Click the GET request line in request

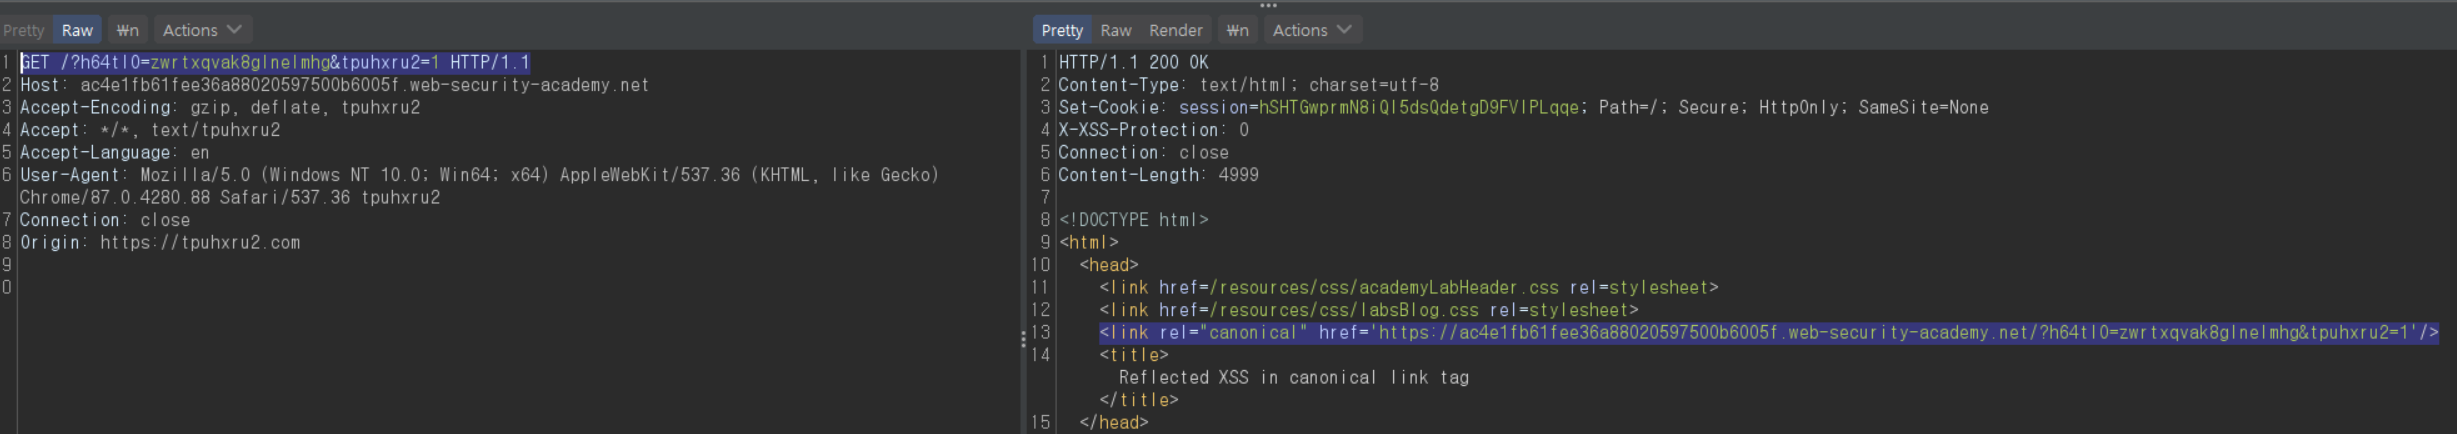(275, 62)
